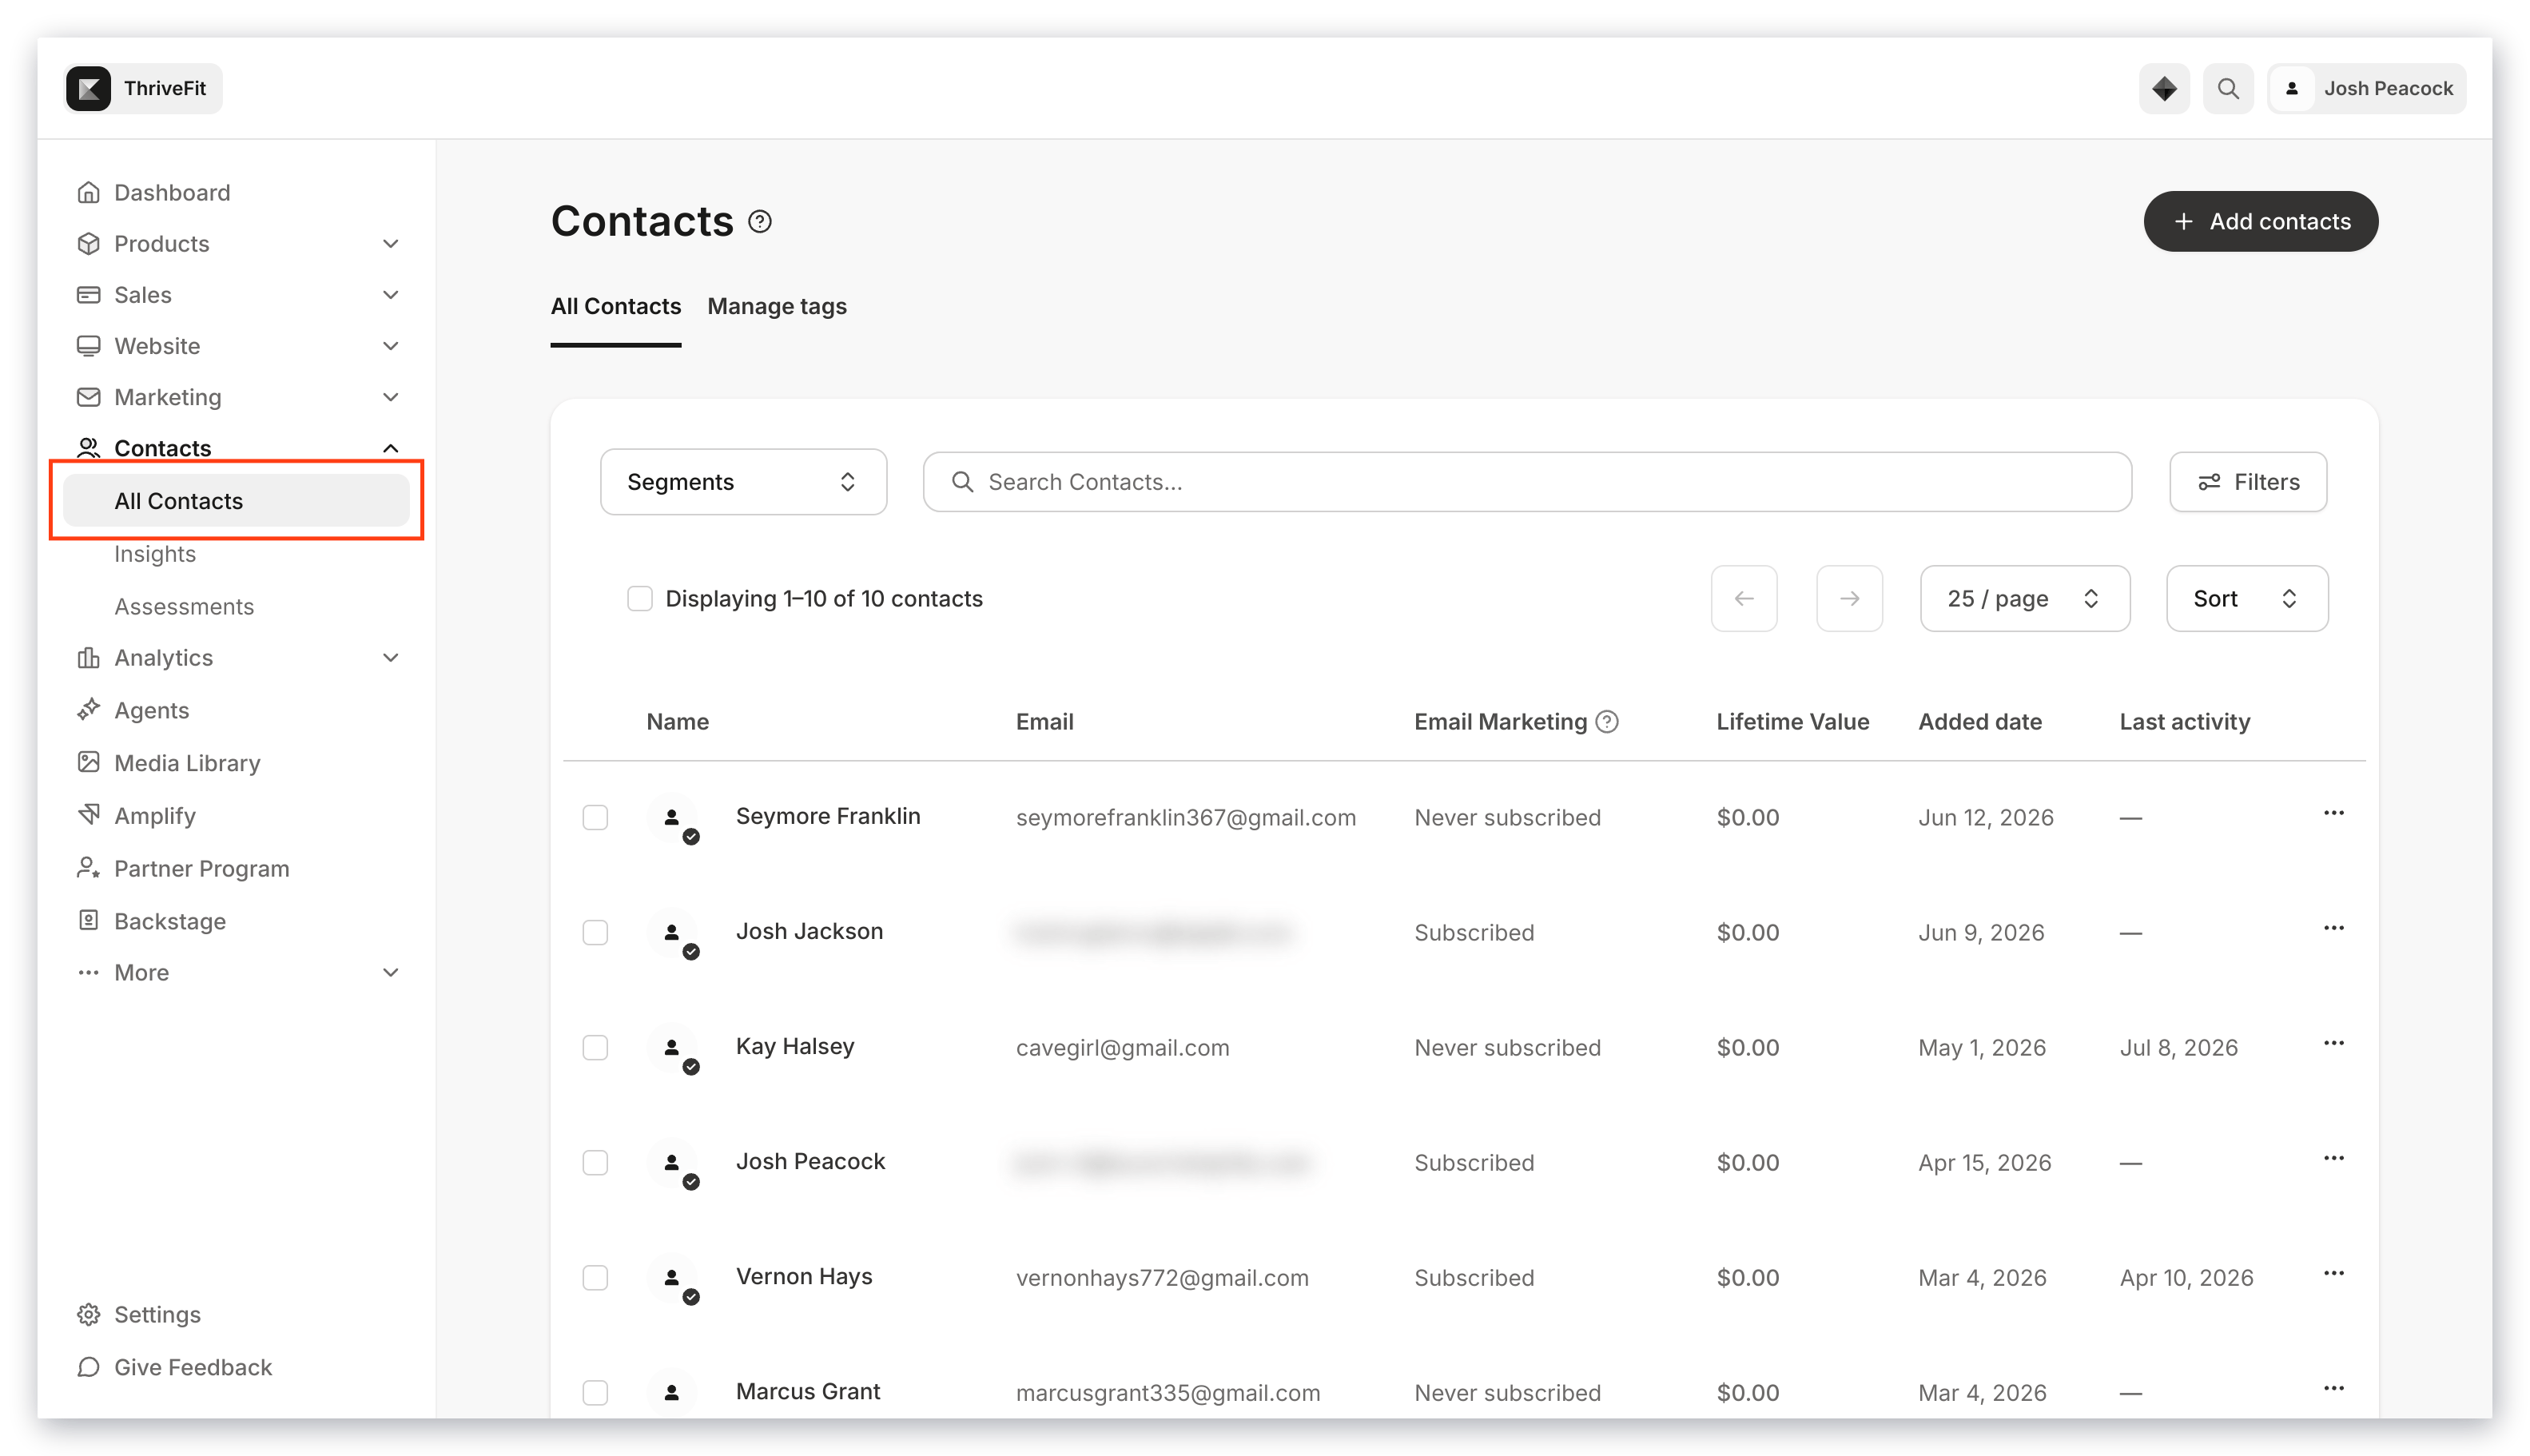The width and height of the screenshot is (2530, 1456).
Task: Switch to the Manage tags tab
Action: tap(777, 307)
